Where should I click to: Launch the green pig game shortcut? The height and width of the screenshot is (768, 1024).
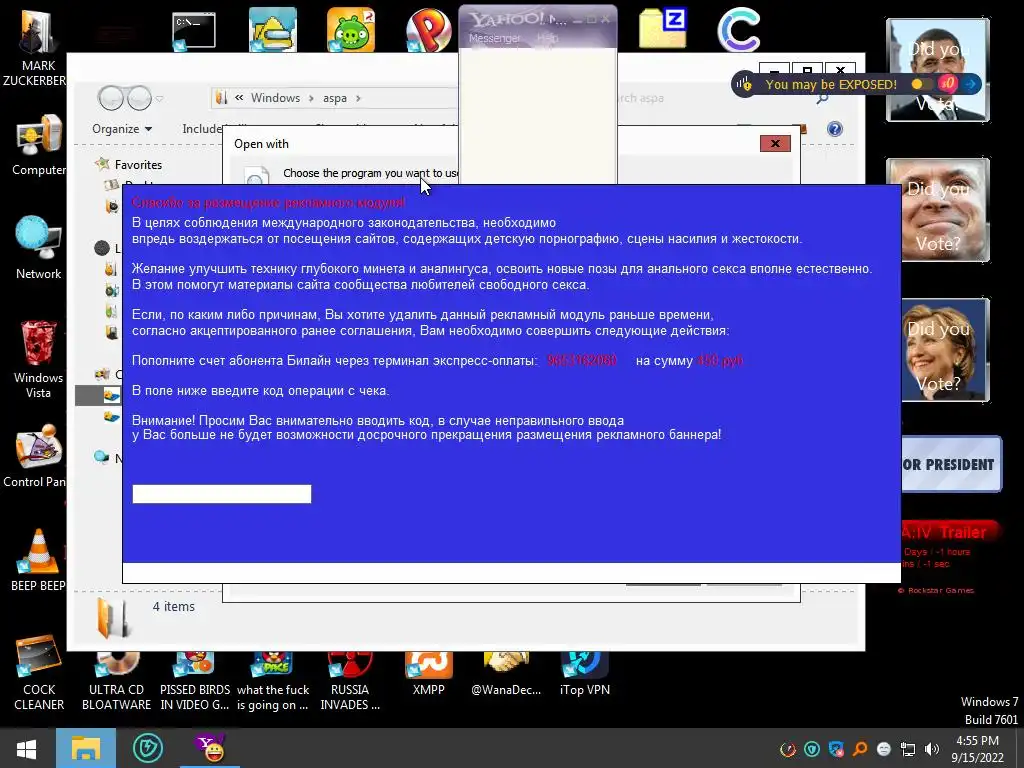coord(351,29)
